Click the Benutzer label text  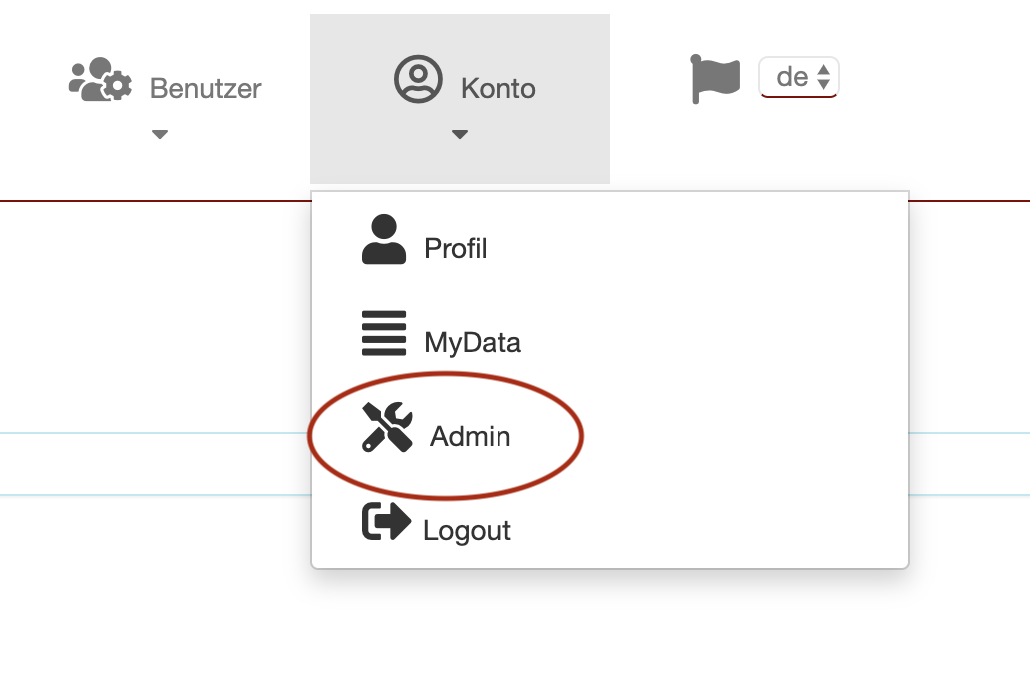pos(204,88)
